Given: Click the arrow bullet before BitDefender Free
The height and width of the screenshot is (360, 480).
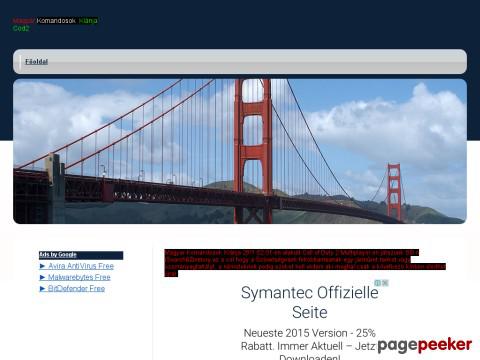Looking at the screenshot, I should [x=42, y=289].
